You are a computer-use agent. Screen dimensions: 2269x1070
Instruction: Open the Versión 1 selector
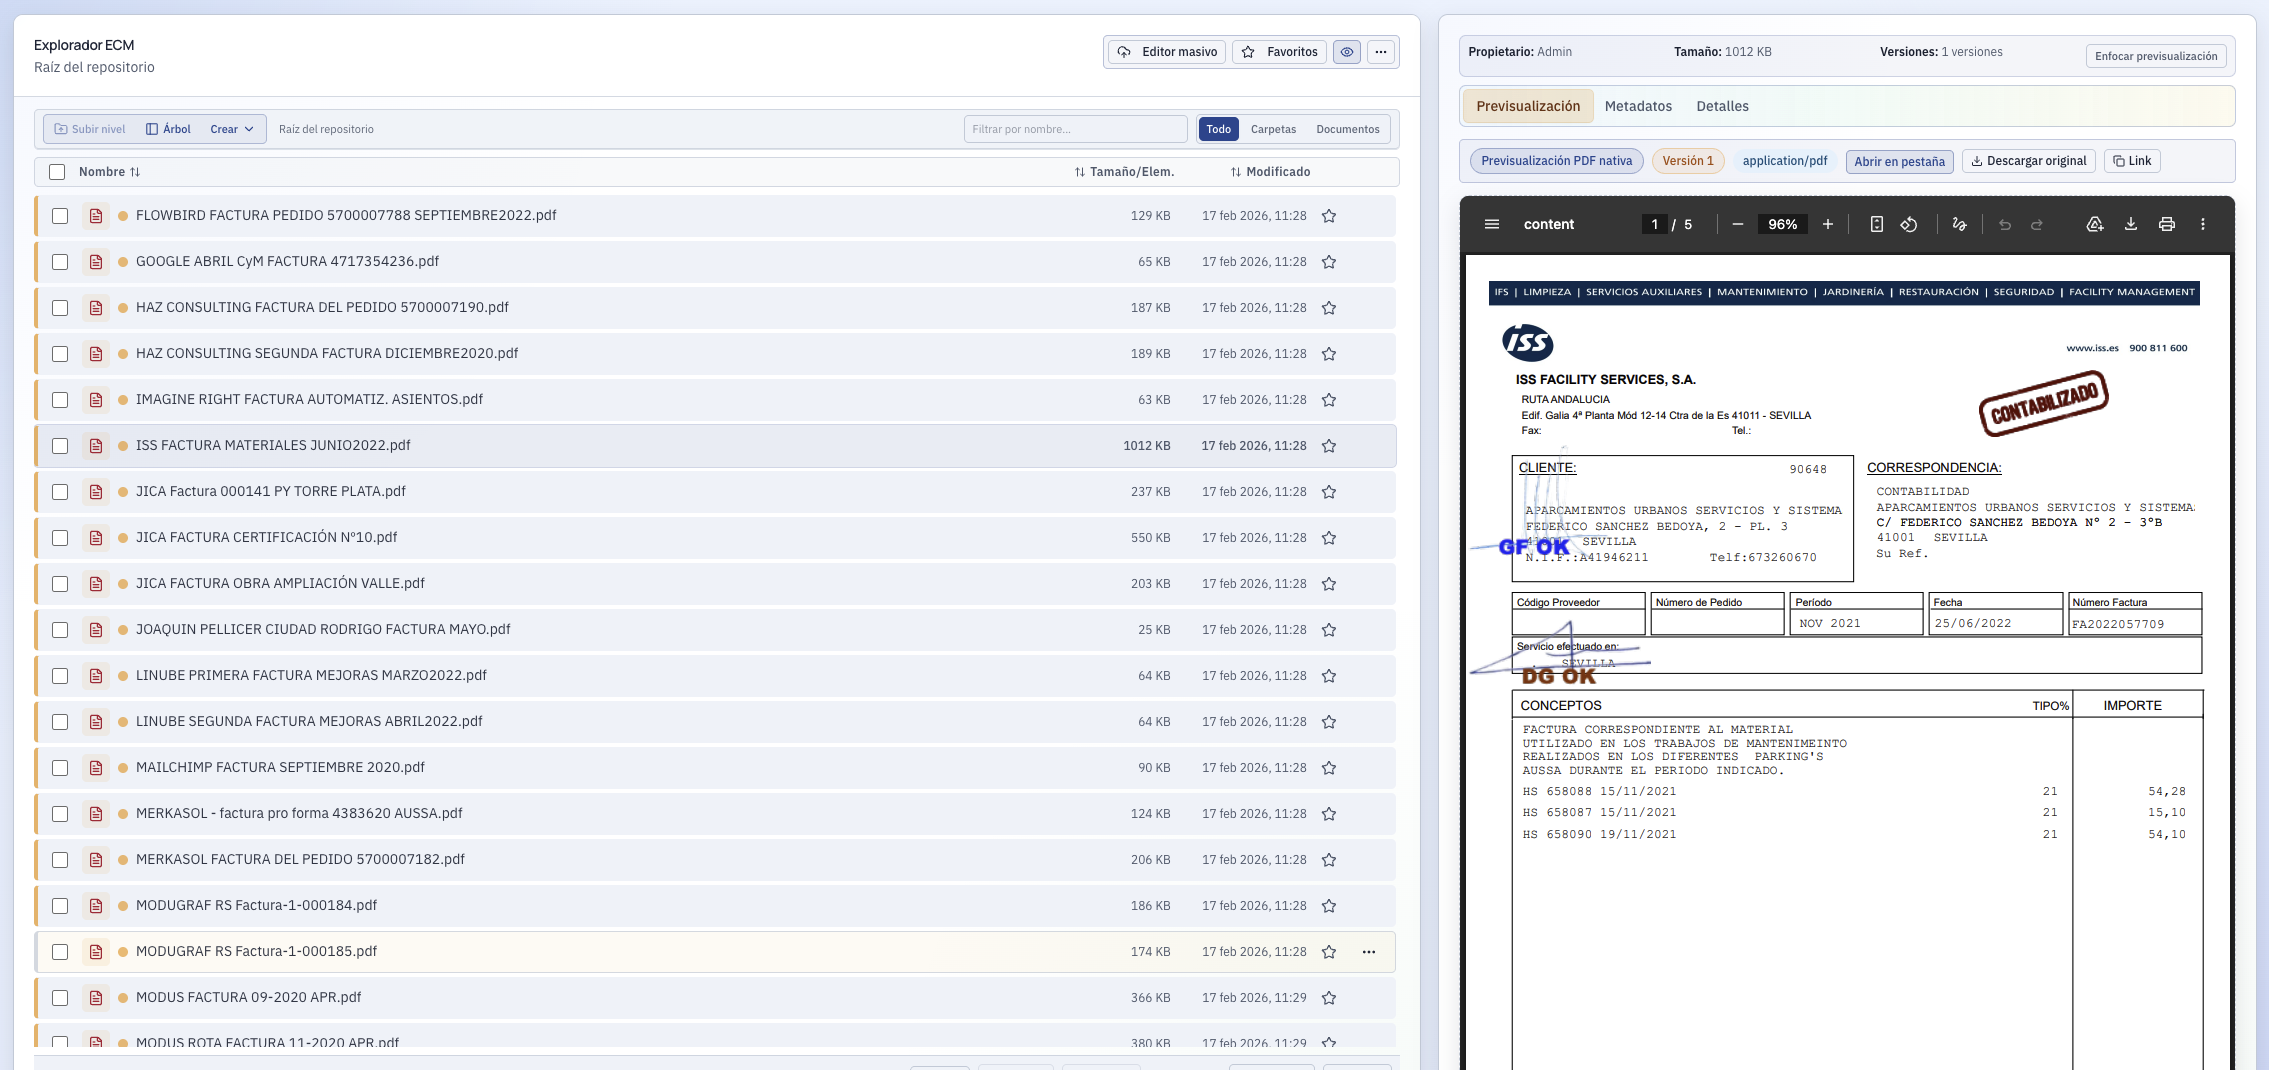point(1688,160)
